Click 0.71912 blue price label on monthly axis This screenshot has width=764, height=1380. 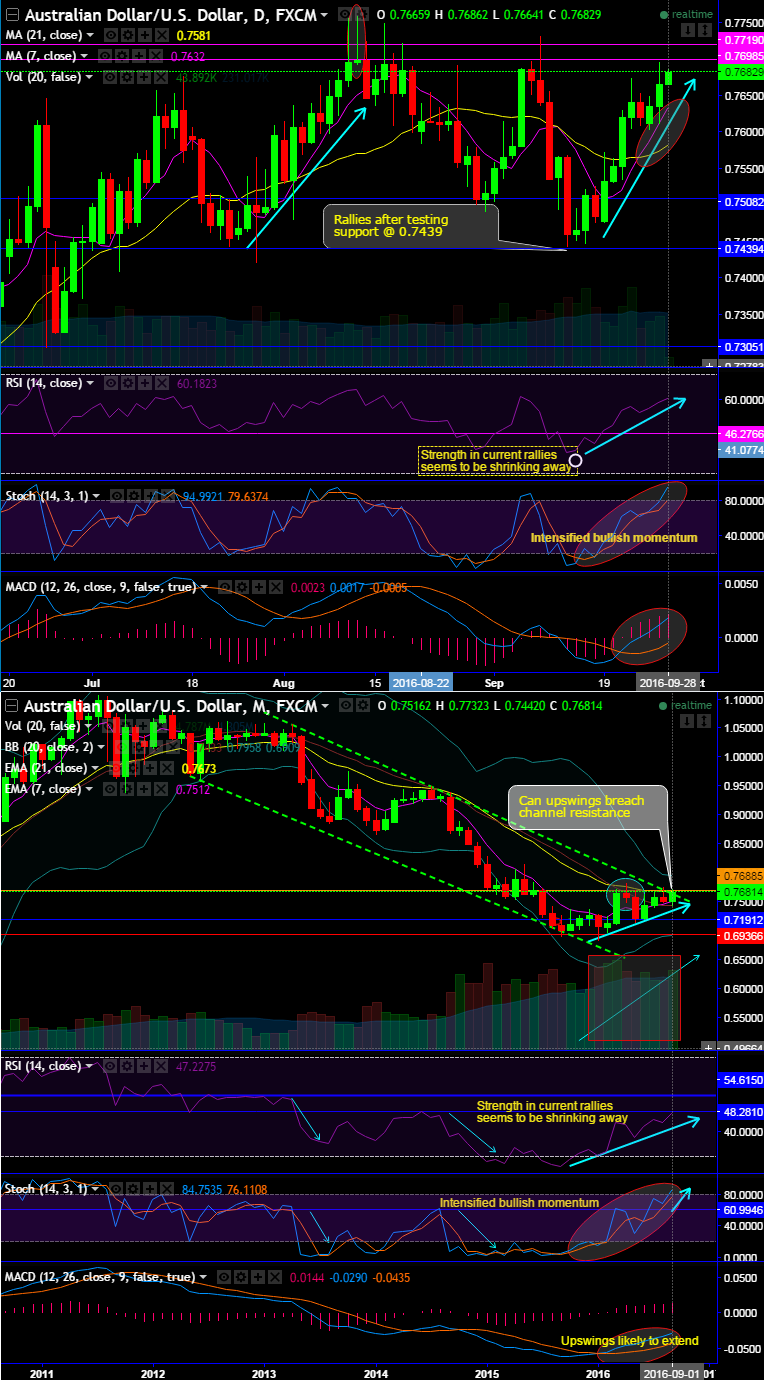coord(741,919)
